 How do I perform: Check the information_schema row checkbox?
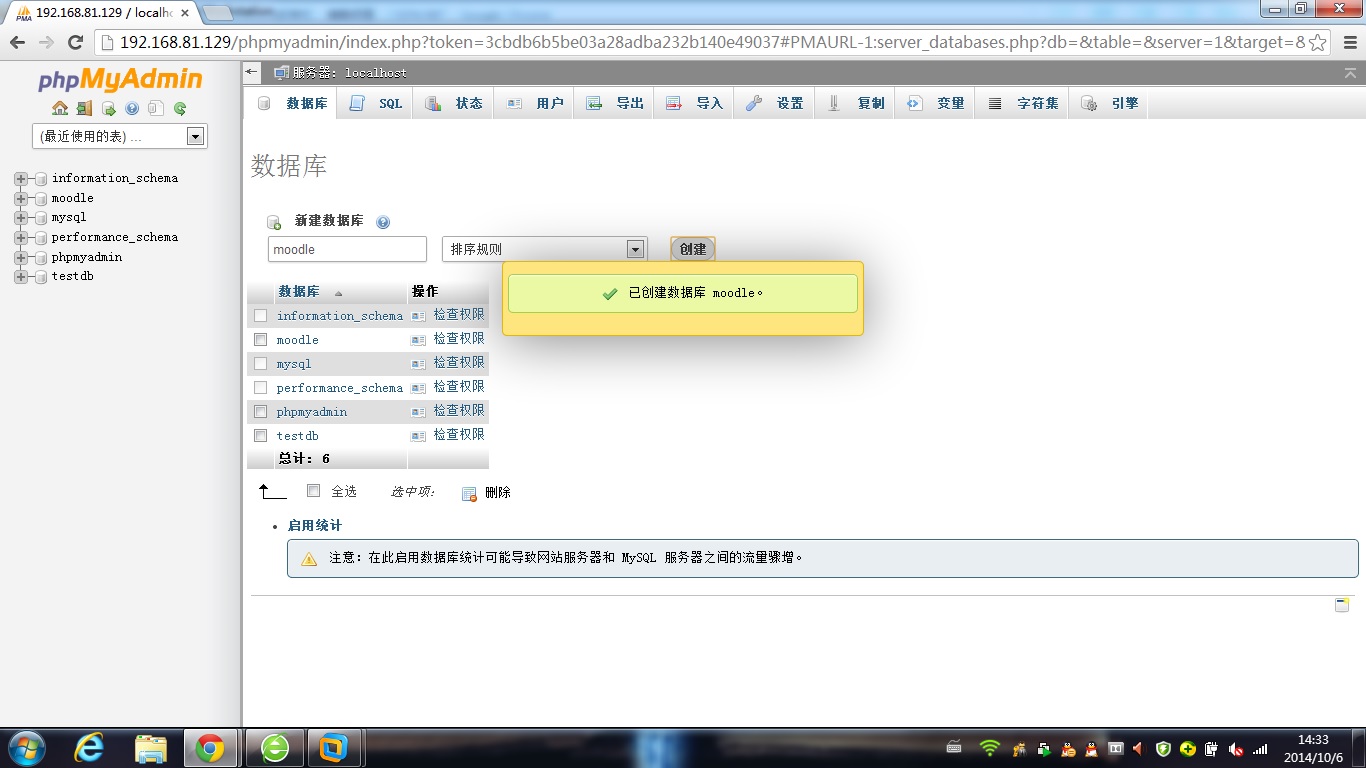coord(260,316)
